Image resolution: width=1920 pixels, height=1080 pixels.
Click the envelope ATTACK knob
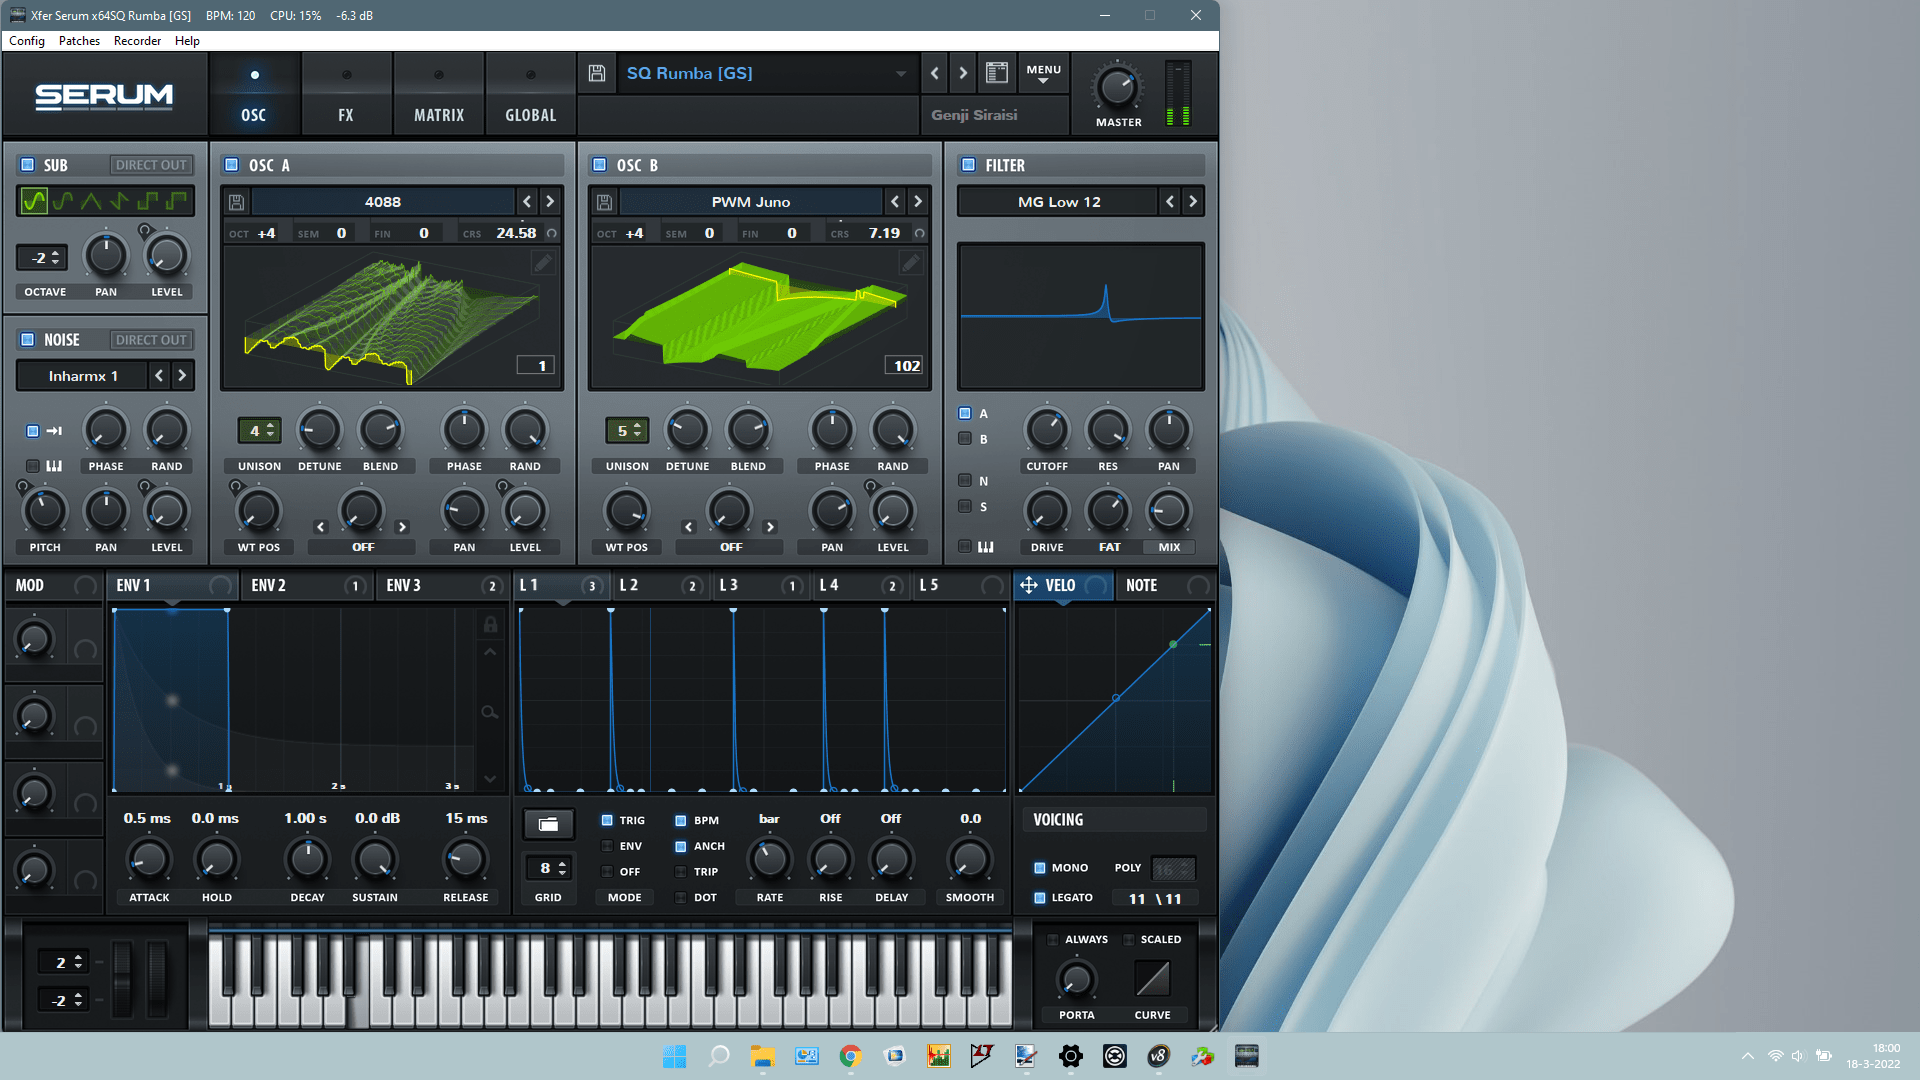pyautogui.click(x=149, y=859)
